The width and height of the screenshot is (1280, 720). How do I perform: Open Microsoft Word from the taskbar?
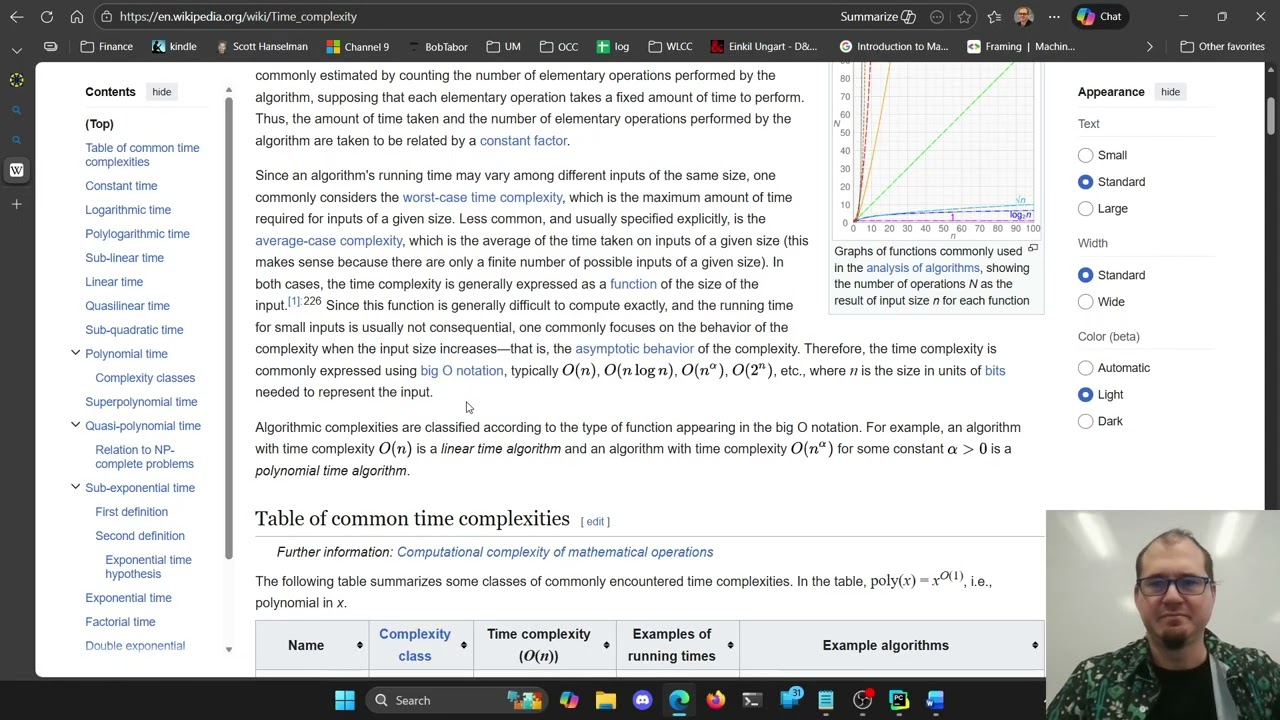click(935, 700)
